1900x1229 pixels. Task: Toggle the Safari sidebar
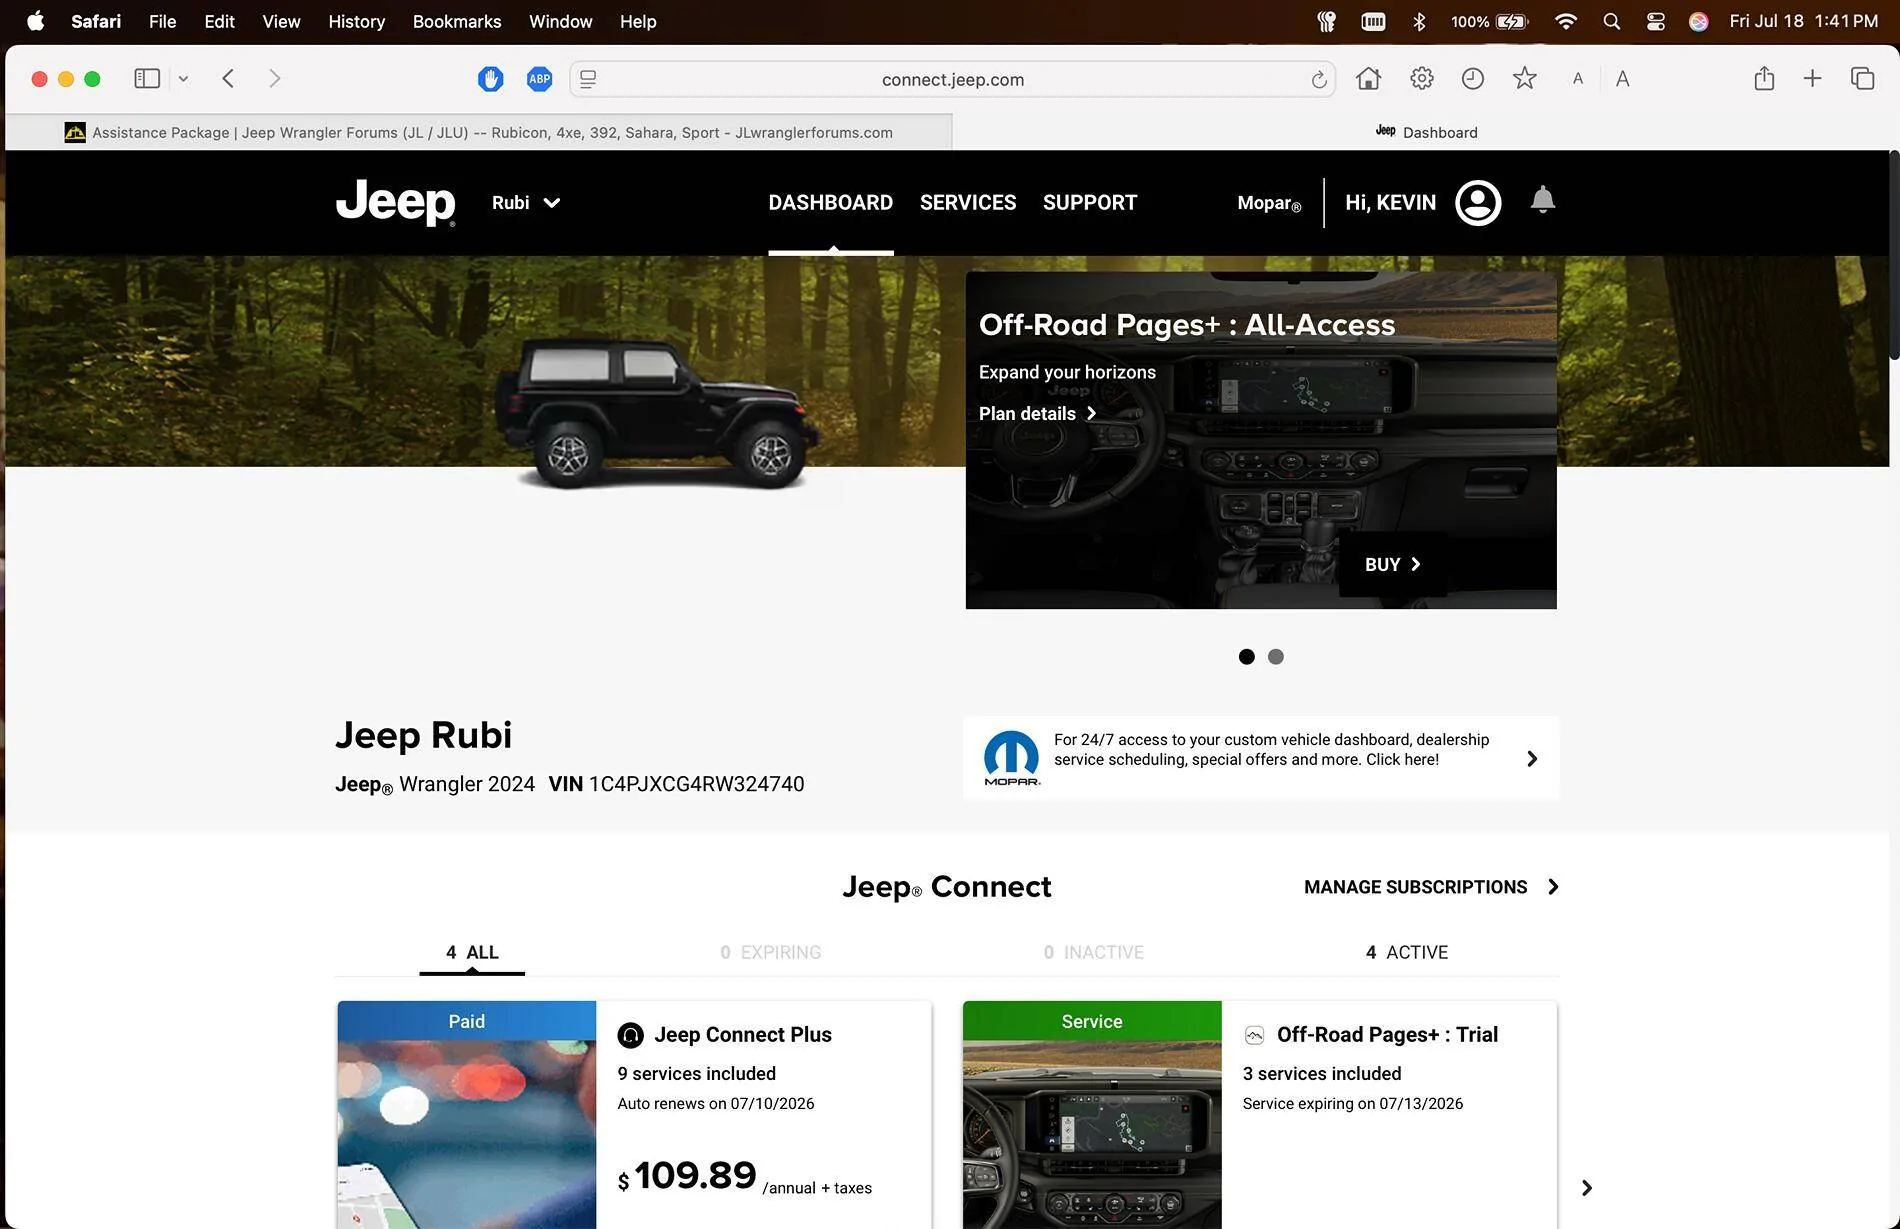click(147, 79)
